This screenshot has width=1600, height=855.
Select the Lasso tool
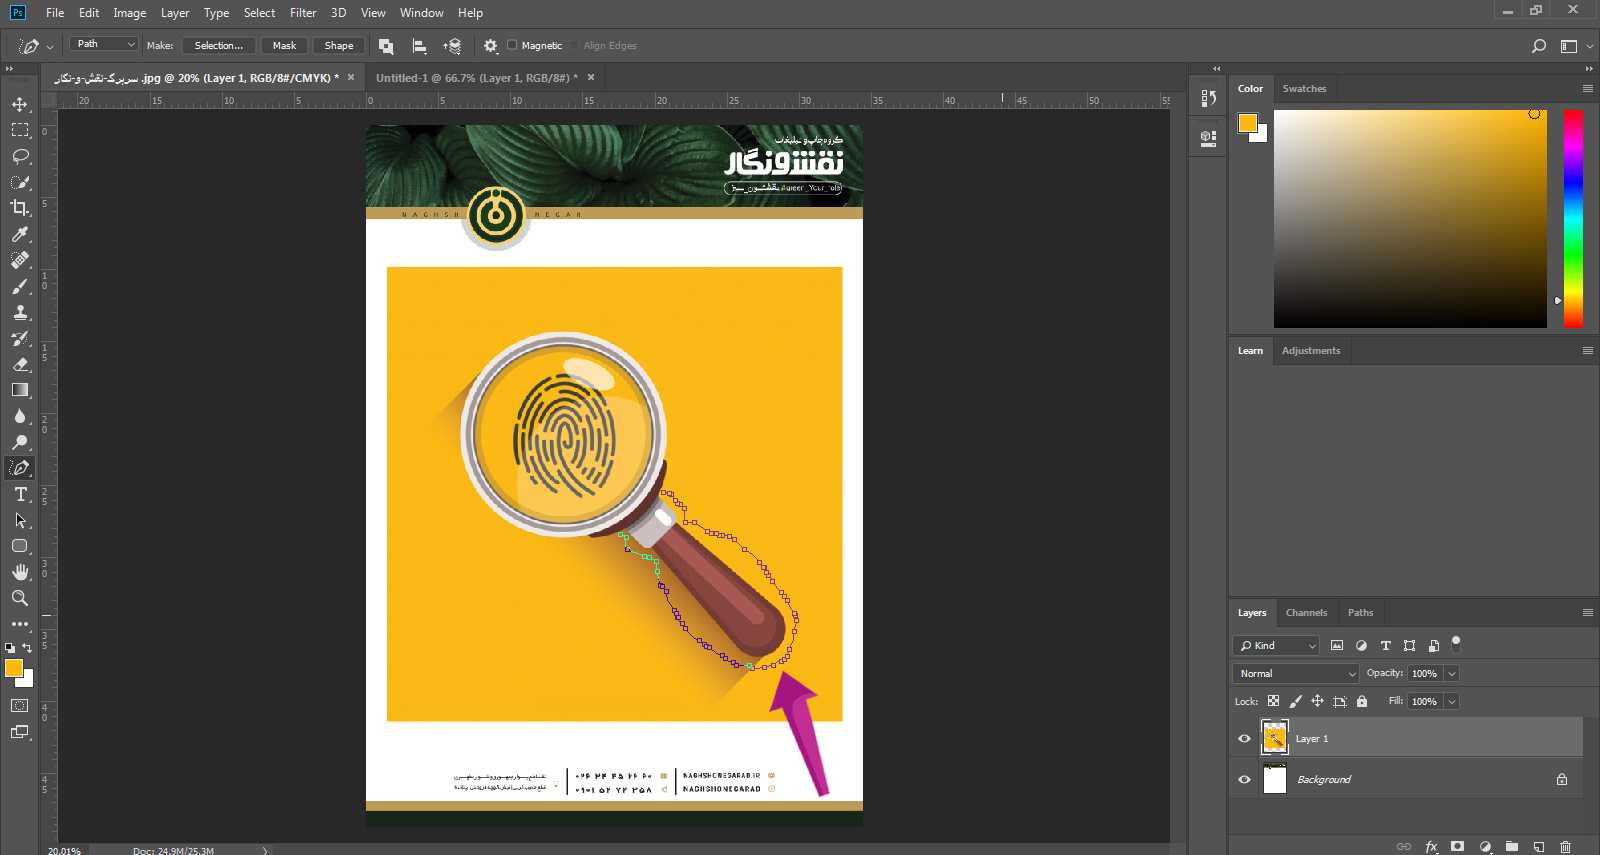coord(20,156)
